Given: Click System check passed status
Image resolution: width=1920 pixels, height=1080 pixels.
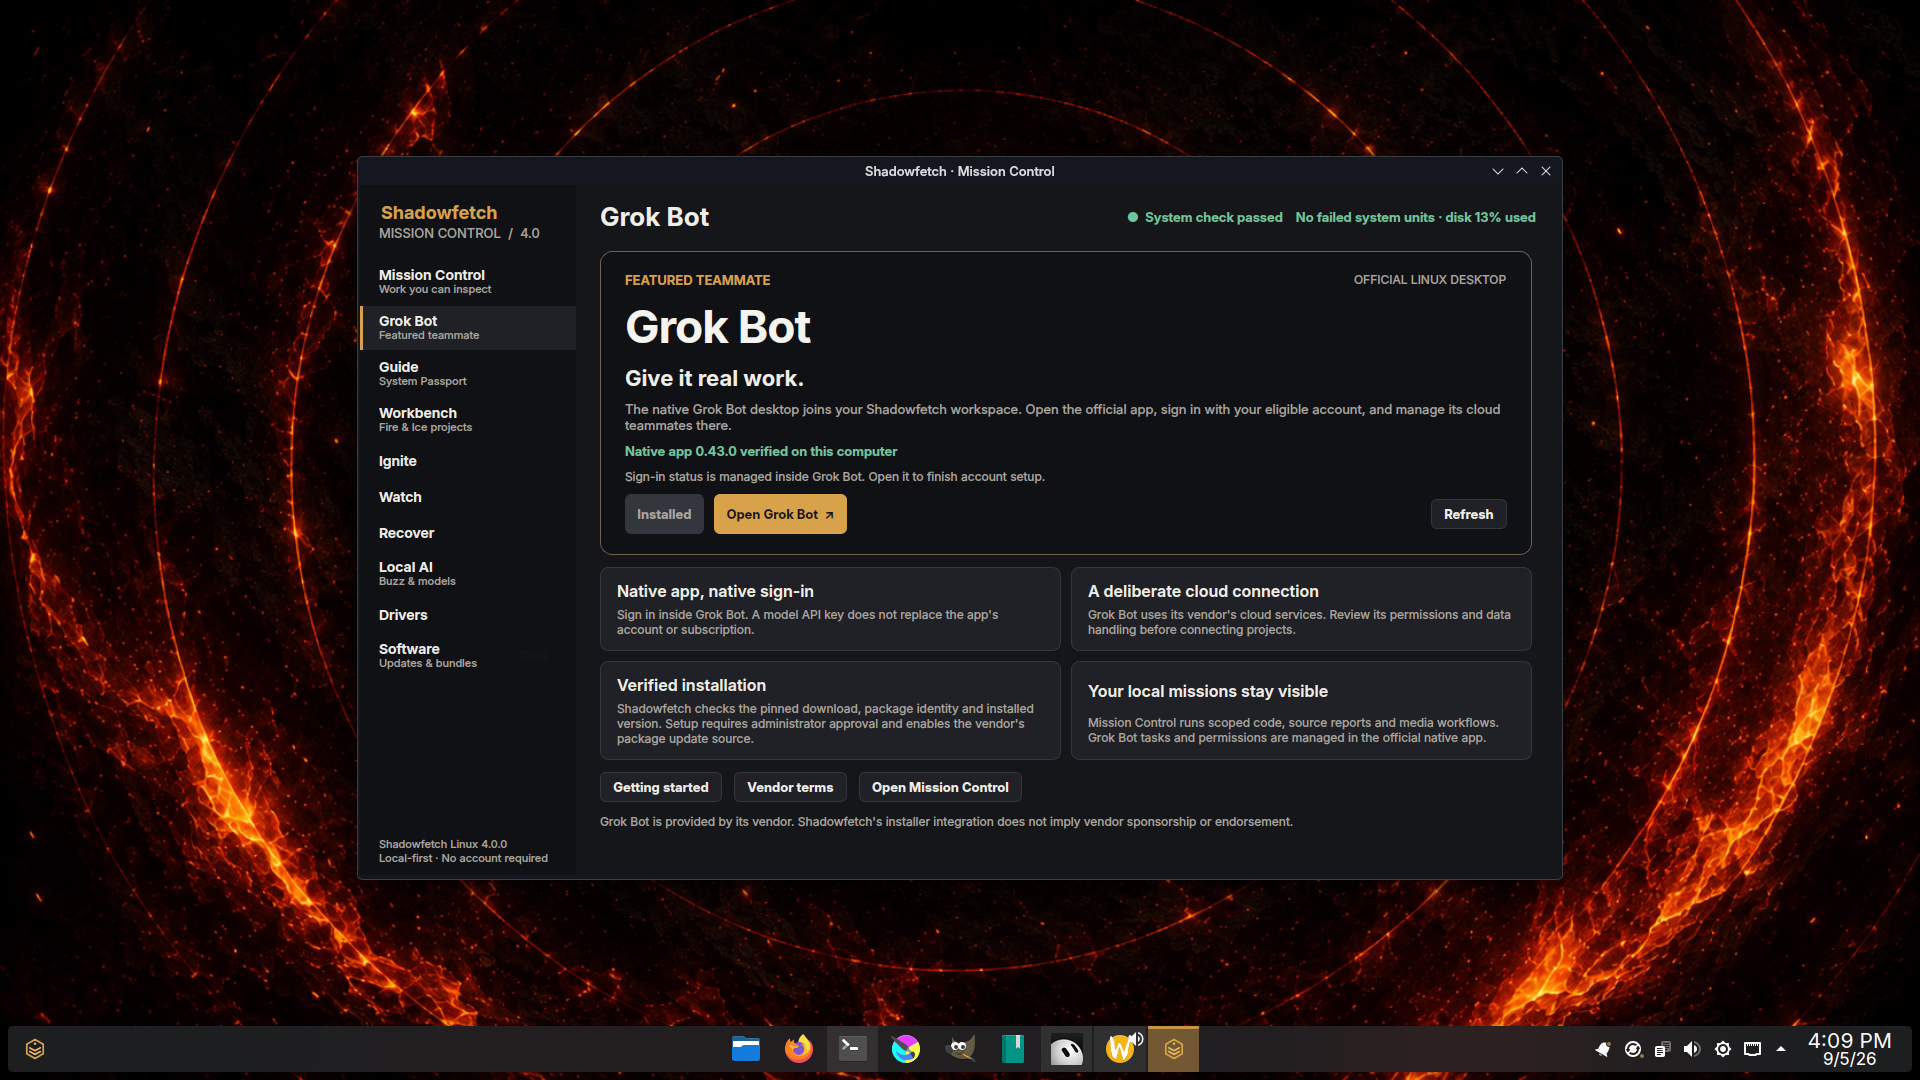Looking at the screenshot, I should [x=1205, y=217].
